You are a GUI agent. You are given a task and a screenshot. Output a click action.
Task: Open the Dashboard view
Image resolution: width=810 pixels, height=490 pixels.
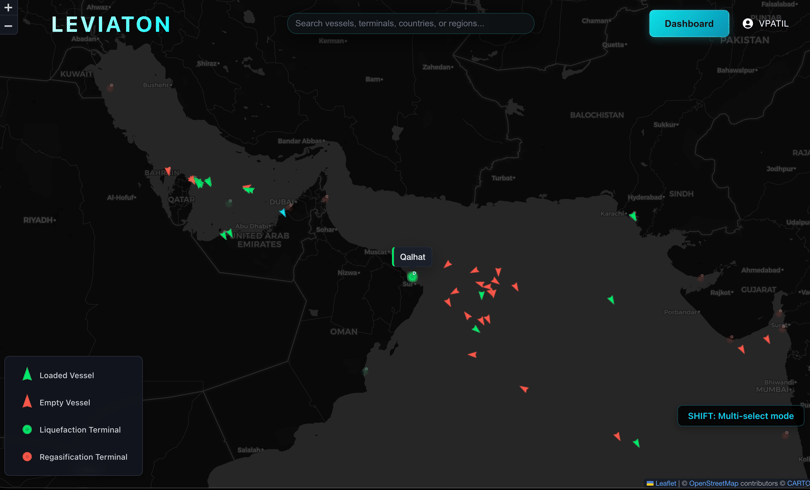(689, 23)
